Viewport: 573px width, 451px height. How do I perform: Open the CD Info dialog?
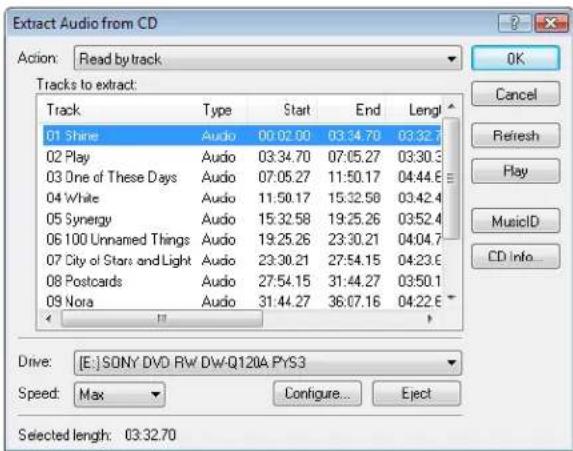tap(515, 256)
